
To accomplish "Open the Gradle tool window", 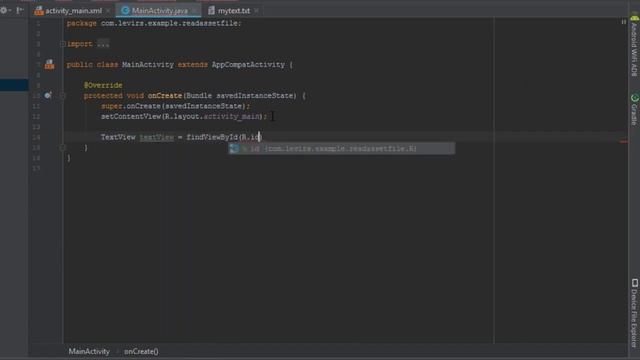I will (634, 109).
